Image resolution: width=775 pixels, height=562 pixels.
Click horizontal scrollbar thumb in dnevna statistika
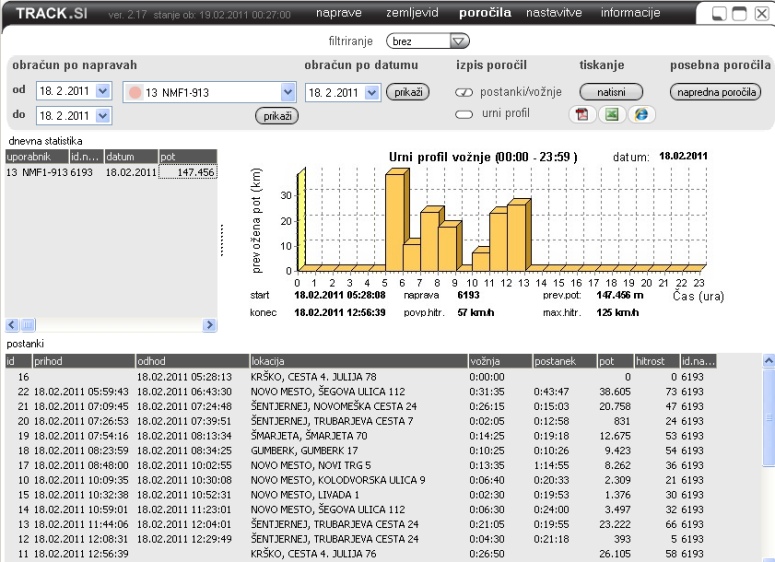click(x=28, y=325)
